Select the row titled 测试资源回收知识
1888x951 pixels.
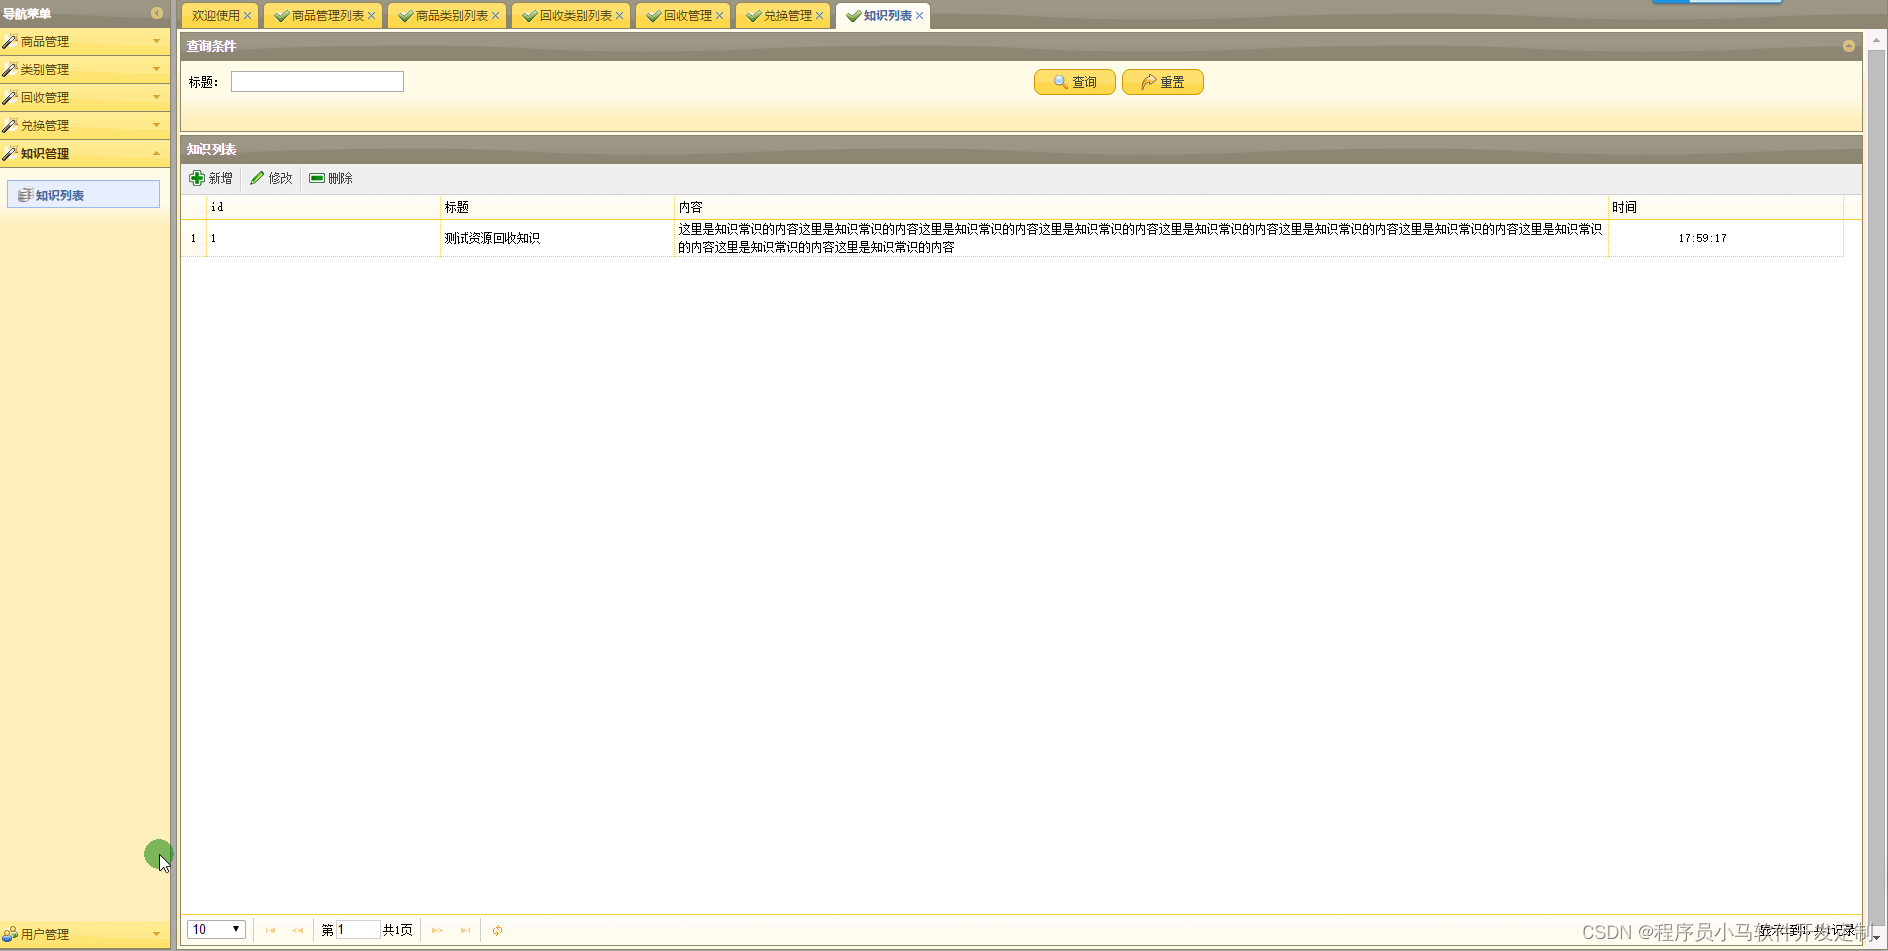click(x=1012, y=238)
